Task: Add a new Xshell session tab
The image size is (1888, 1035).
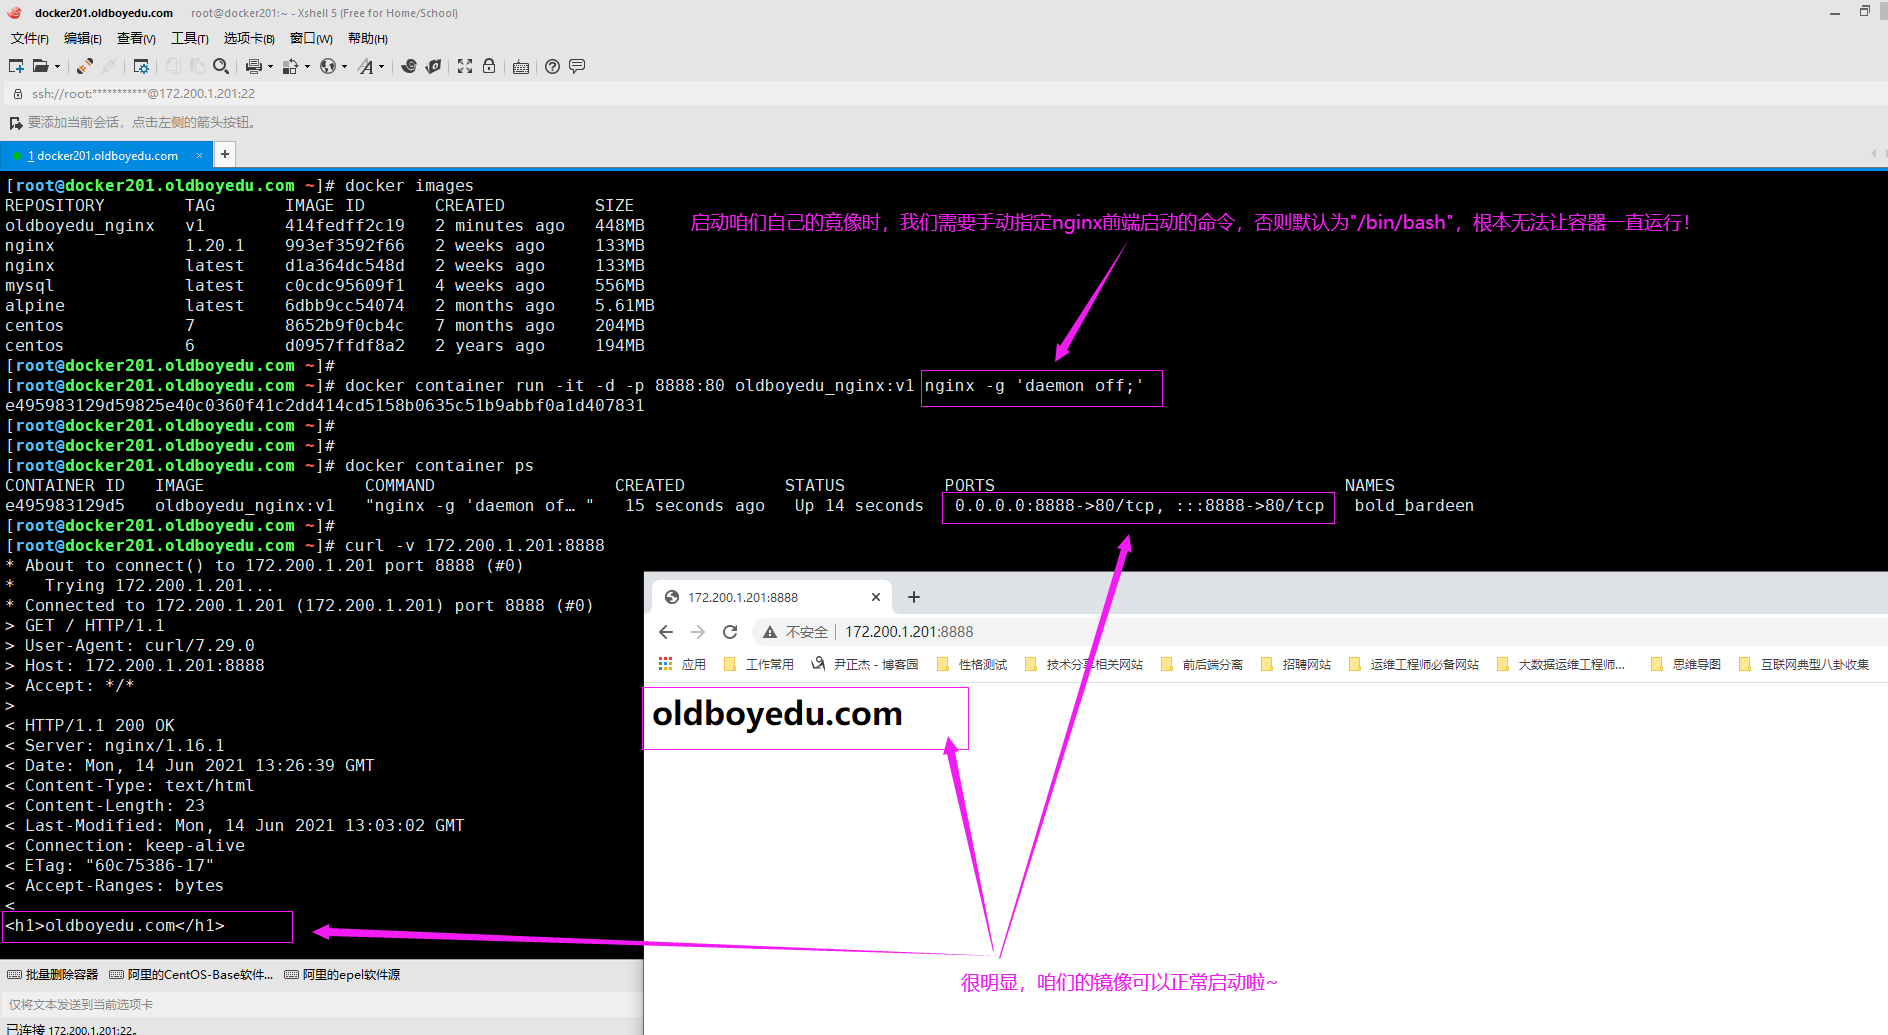Action: (225, 154)
